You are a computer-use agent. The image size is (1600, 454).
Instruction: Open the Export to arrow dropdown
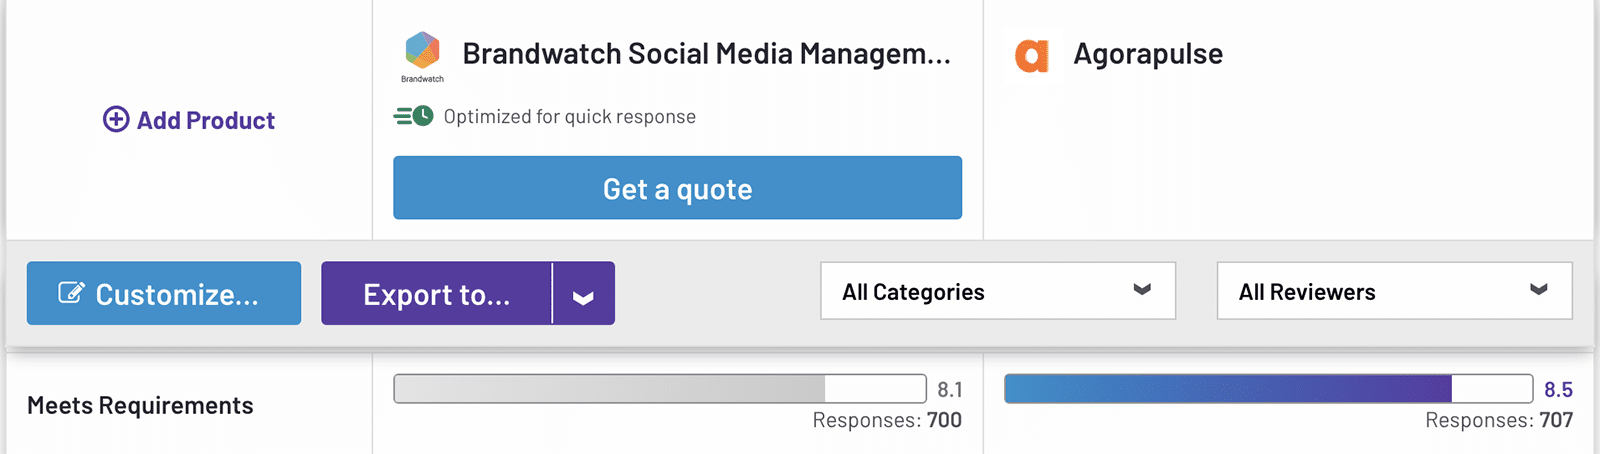[x=583, y=294]
